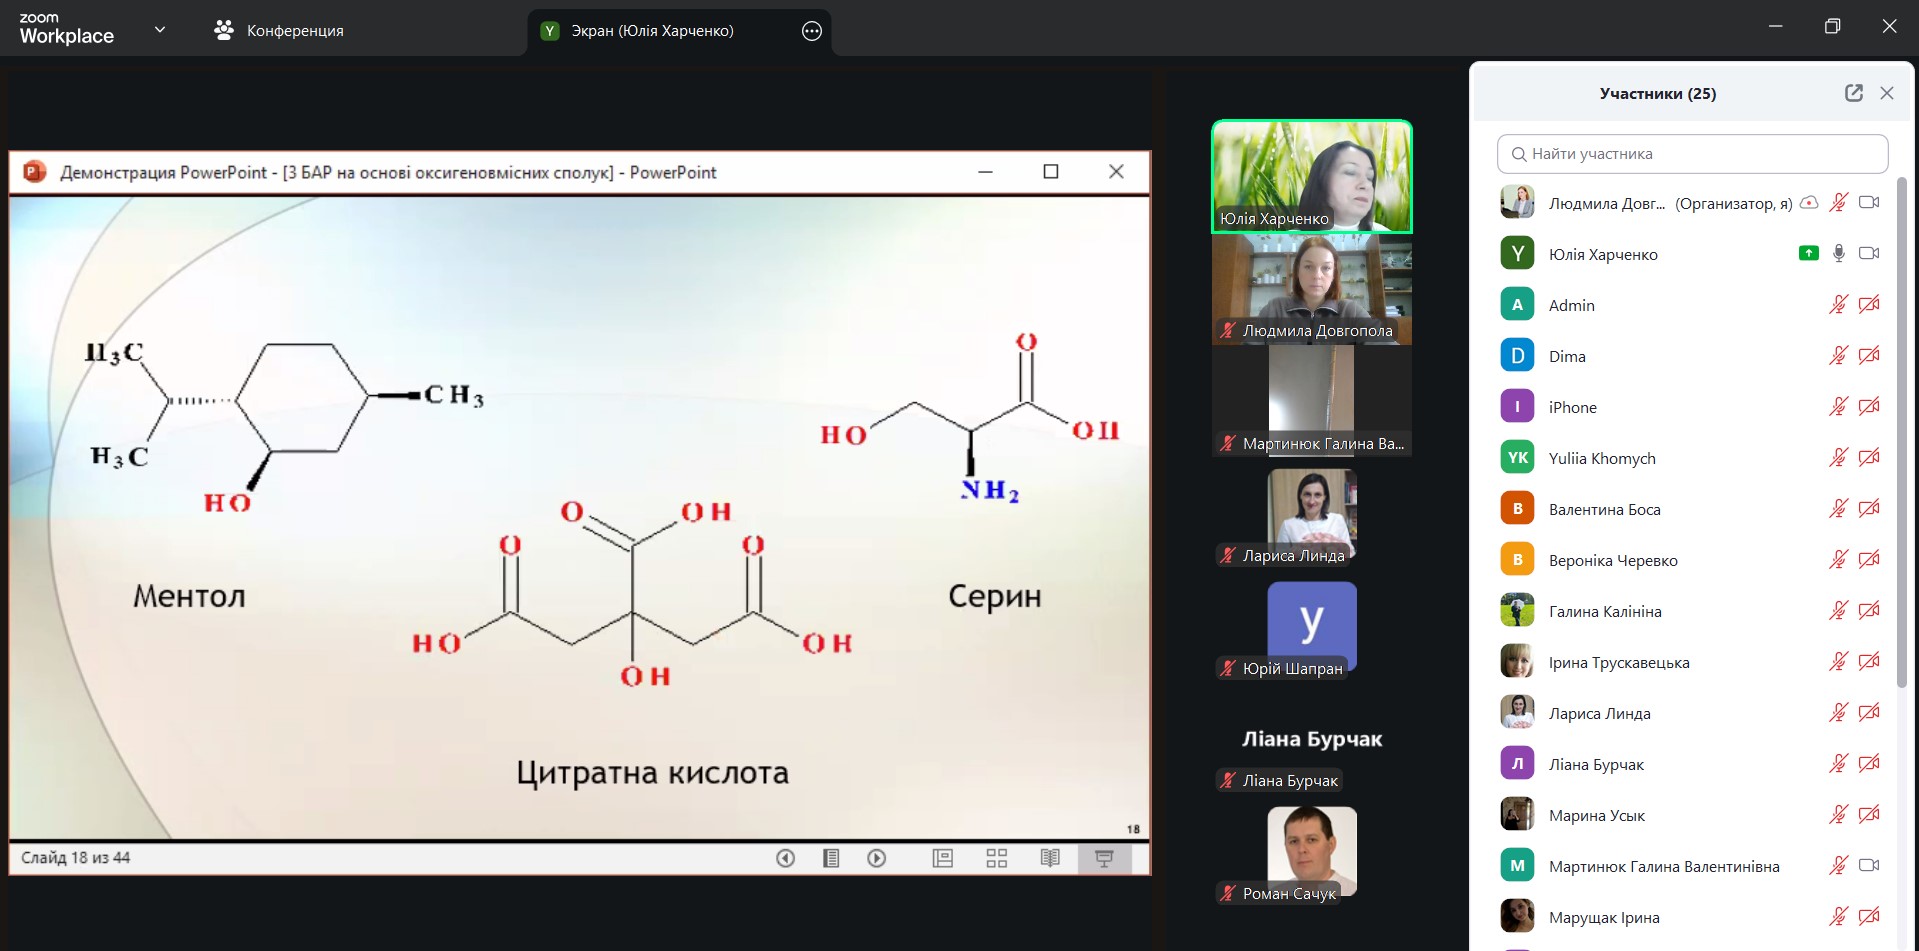Open slide sorter grid view icon
Image resolution: width=1919 pixels, height=951 pixels.
click(996, 858)
